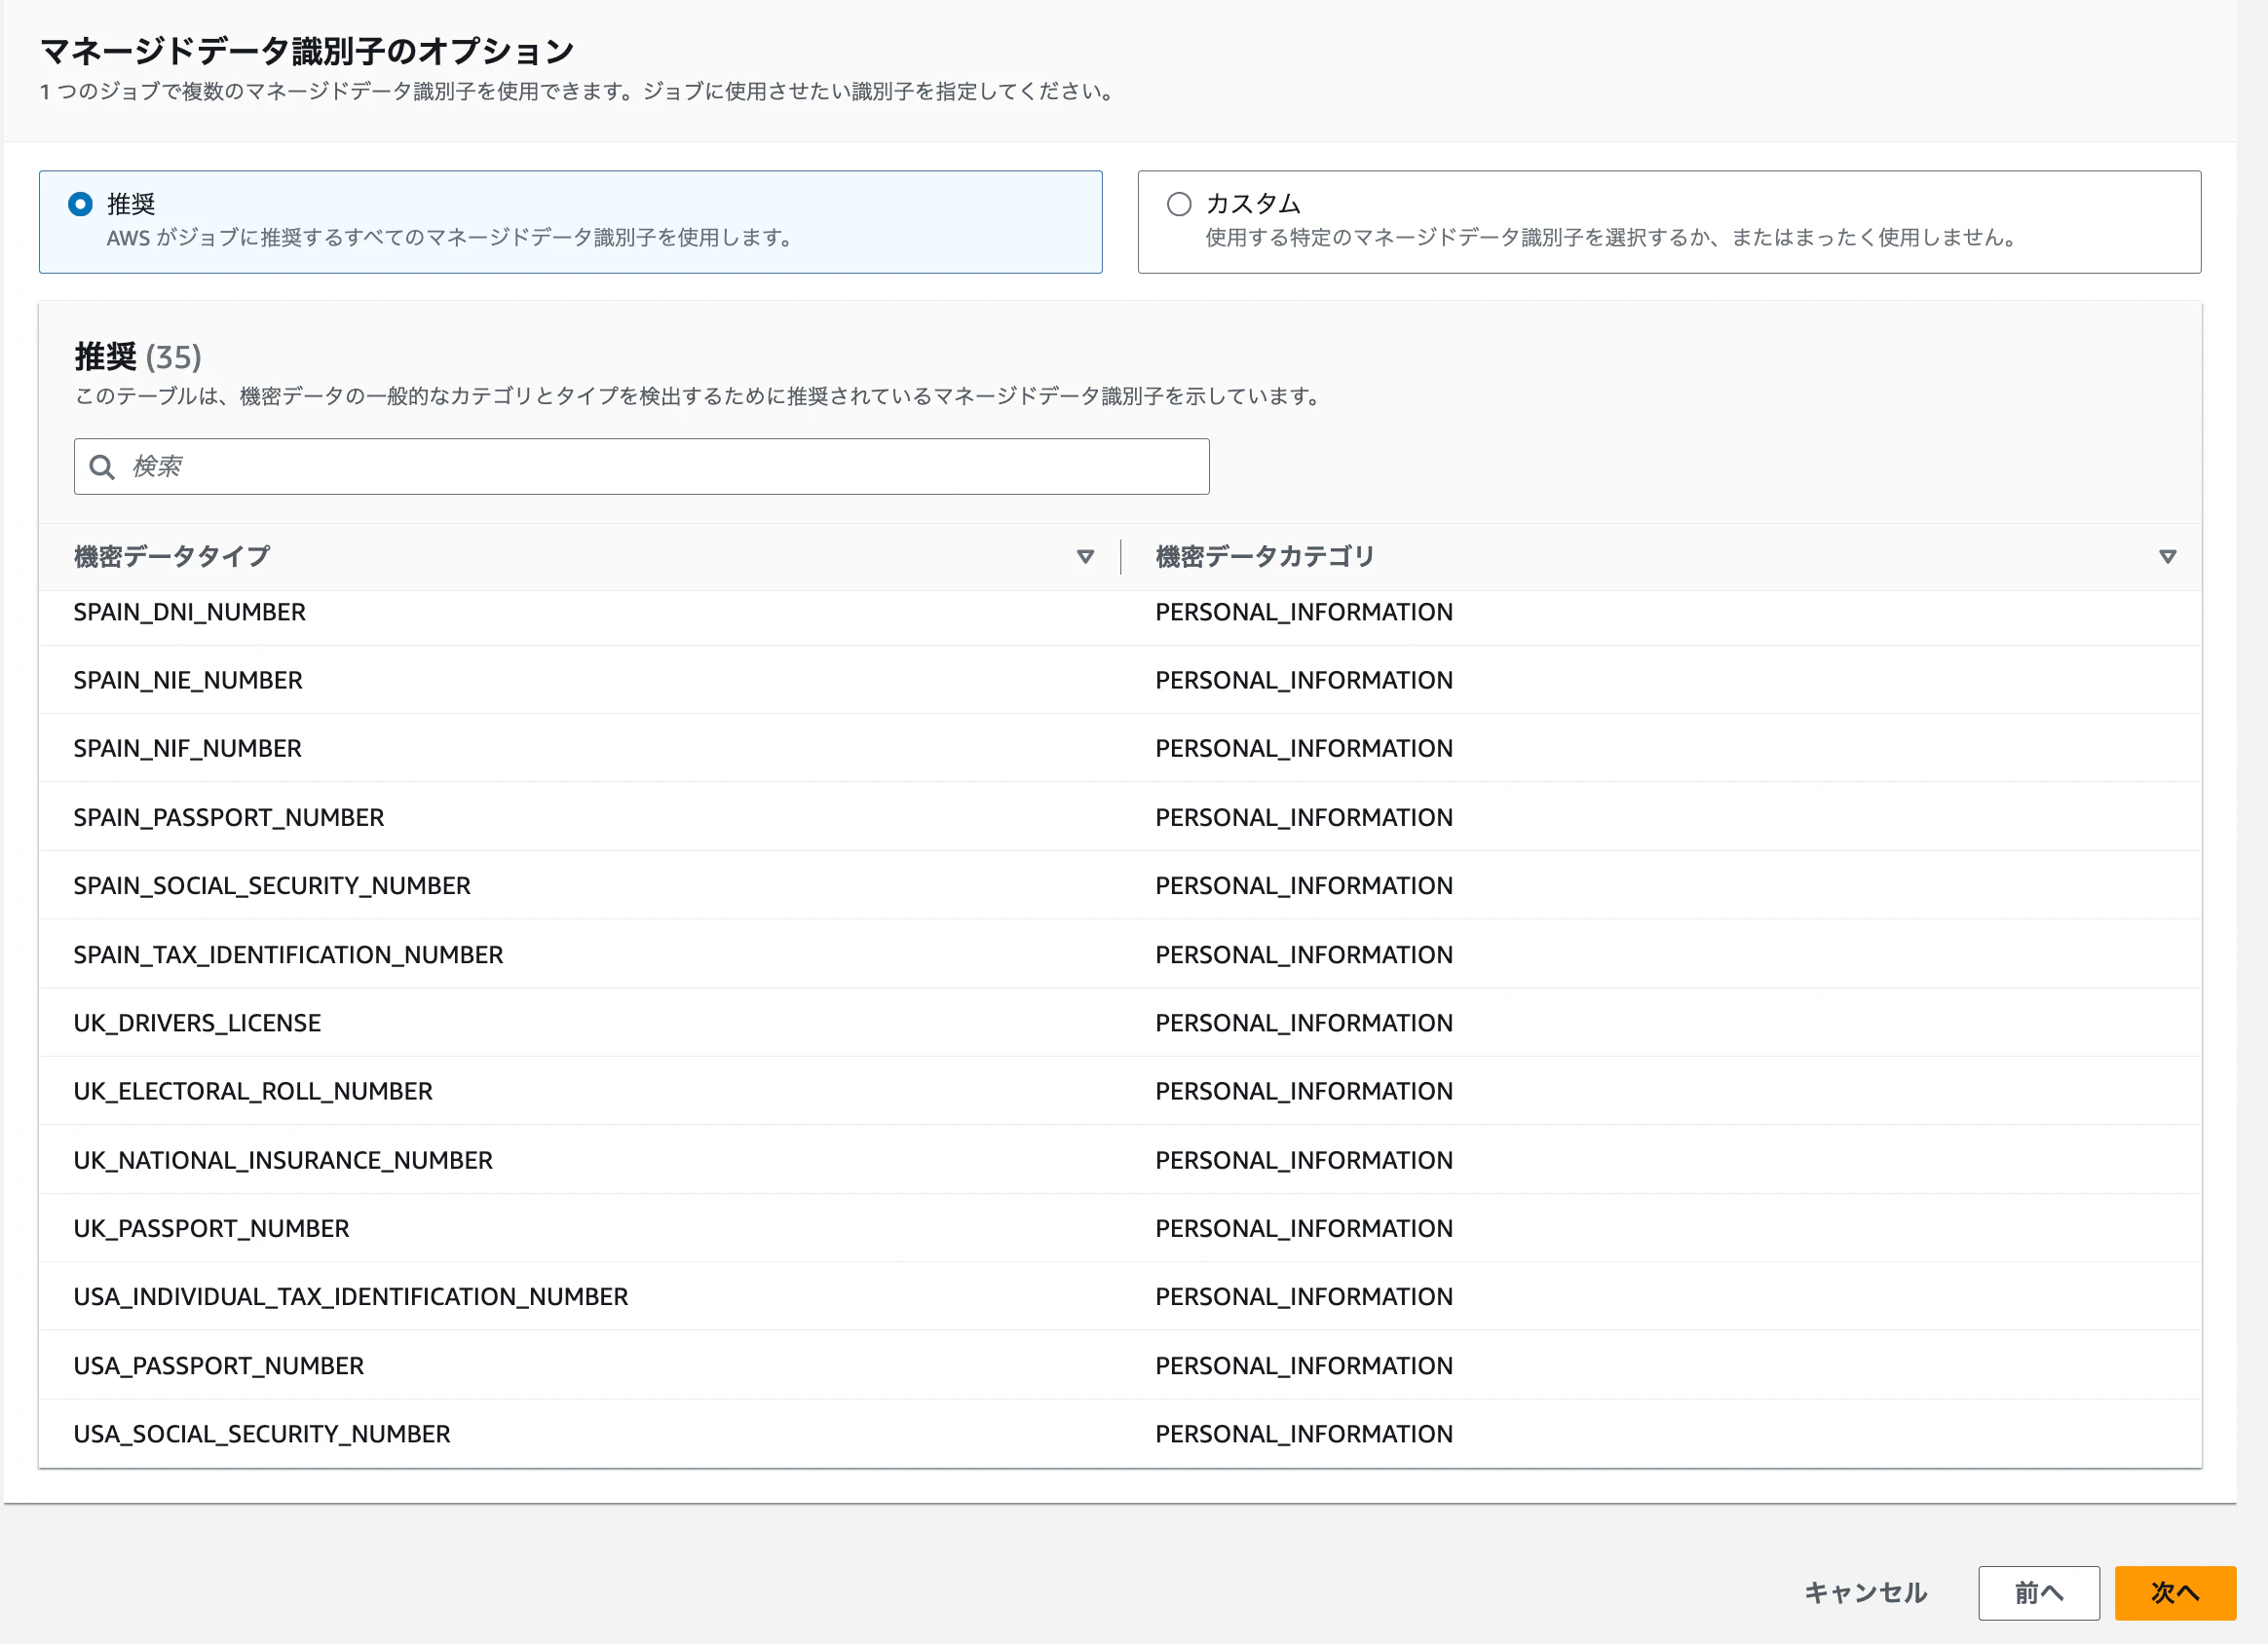
Task: Click the USA_SOCIAL_SECURITY_NUMBER row
Action: pos(262,1434)
